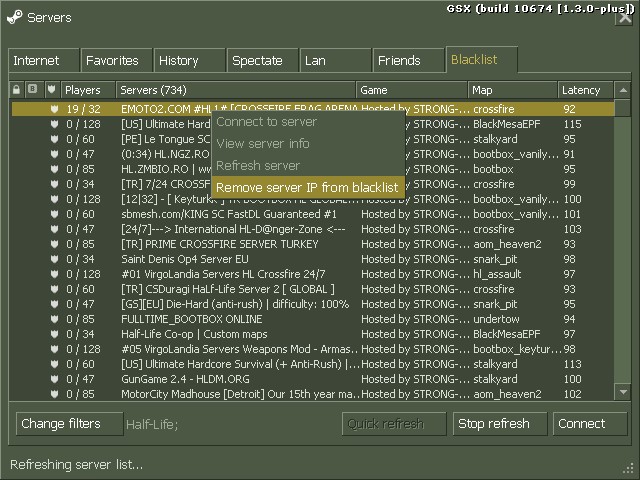The image size is (640, 480).
Task: Sort list by Players column header
Action: (x=88, y=90)
